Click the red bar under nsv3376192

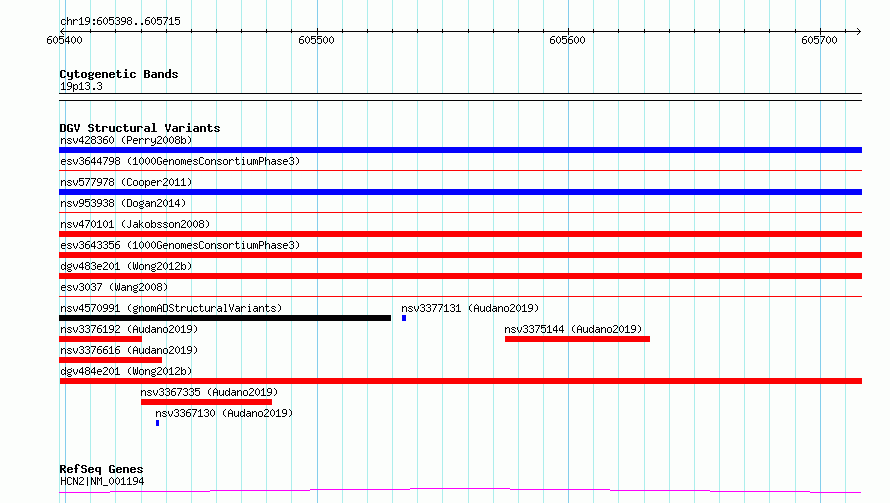click(x=100, y=339)
